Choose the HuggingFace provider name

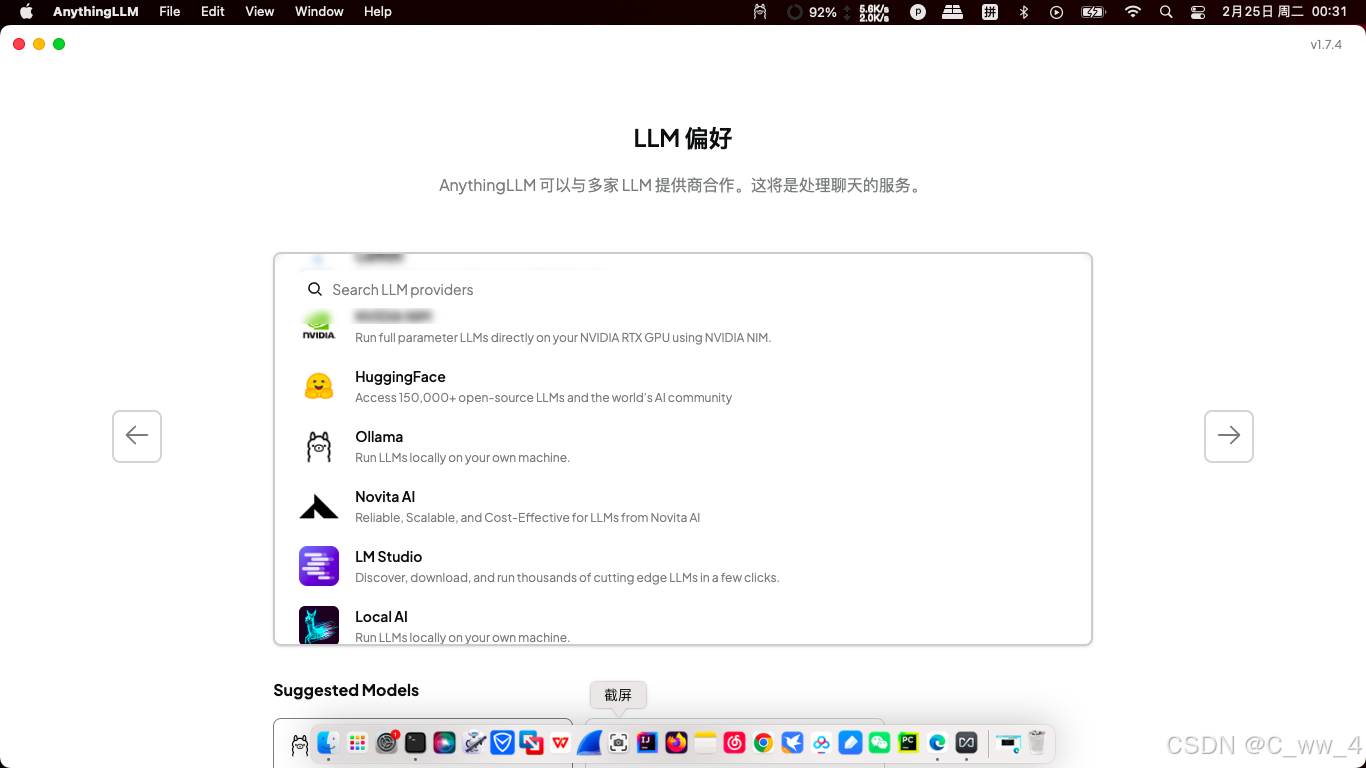tap(400, 377)
